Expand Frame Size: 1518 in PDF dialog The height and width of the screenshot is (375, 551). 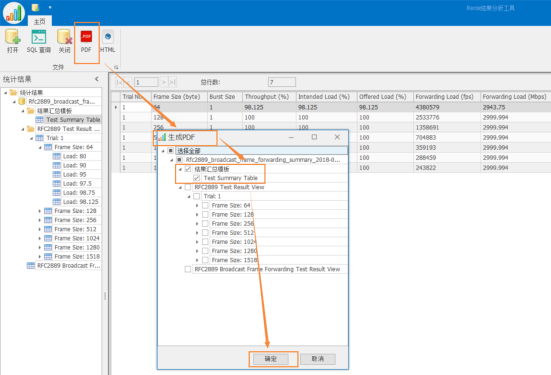pyautogui.click(x=197, y=260)
